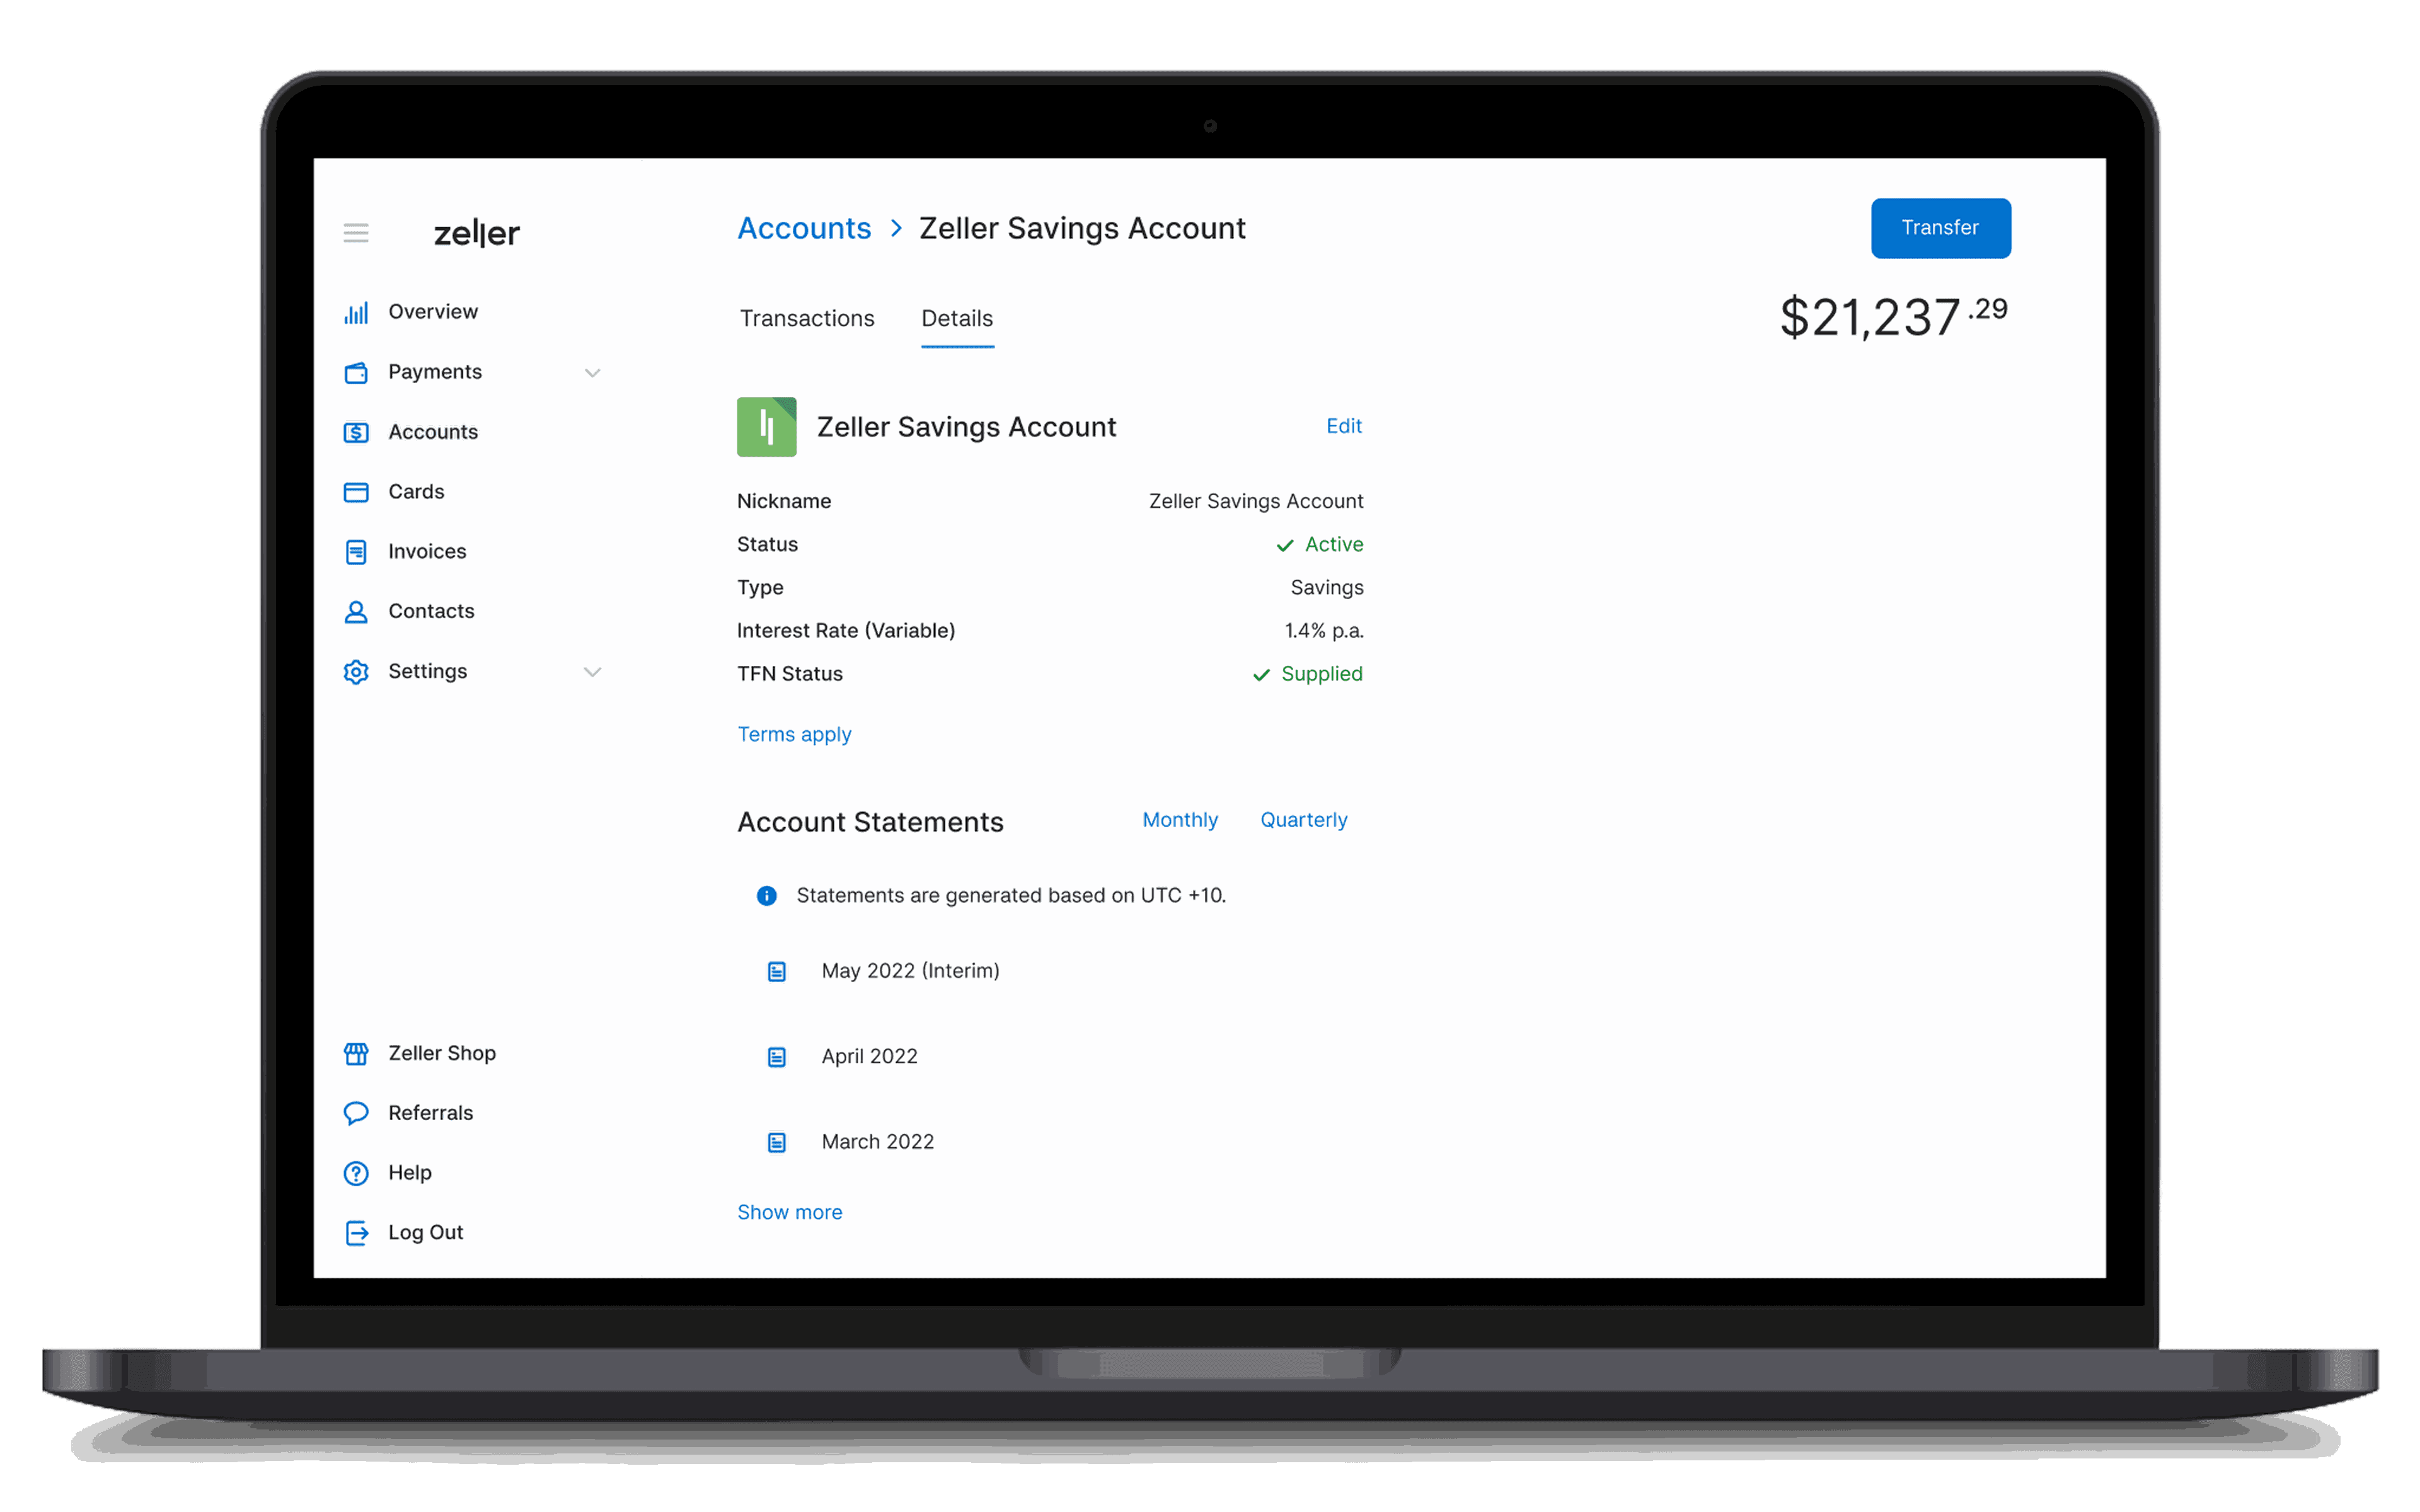Screen dimensions: 2420x1512
Task: Switch to the Transactions tab
Action: [807, 318]
